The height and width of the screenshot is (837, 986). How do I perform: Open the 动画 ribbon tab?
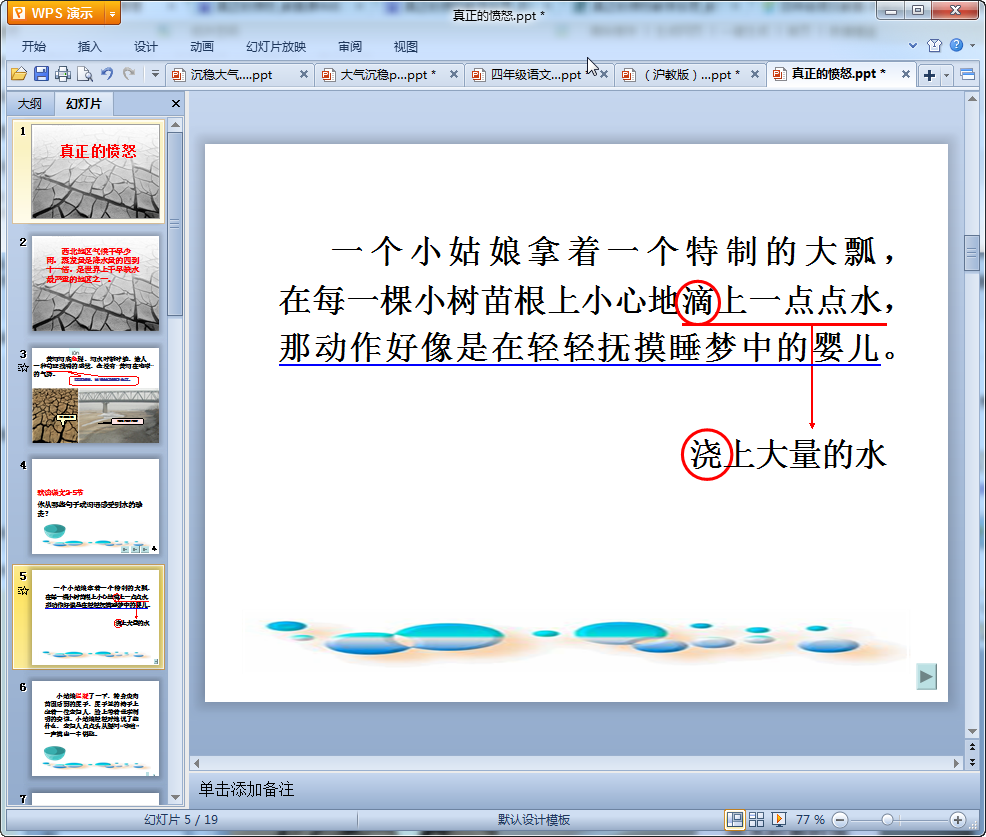click(x=202, y=47)
